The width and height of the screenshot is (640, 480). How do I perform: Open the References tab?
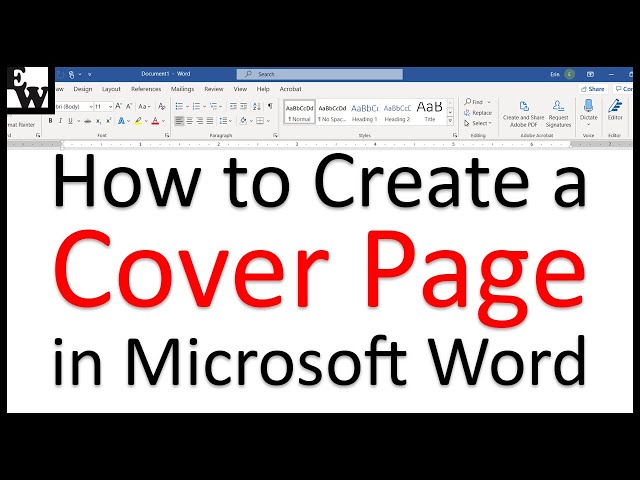(x=146, y=89)
